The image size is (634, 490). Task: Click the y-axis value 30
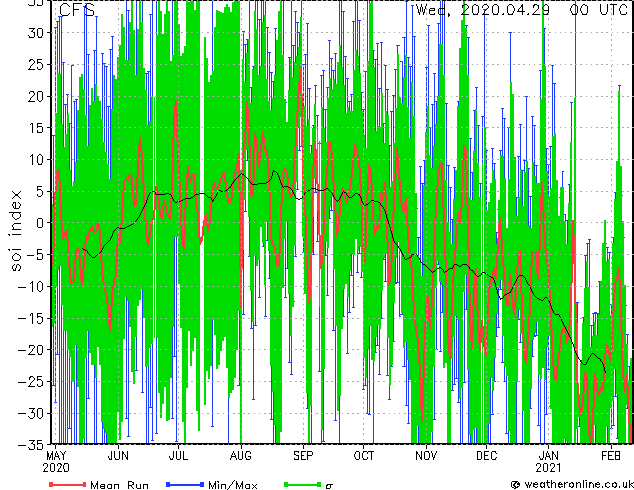[36, 33]
